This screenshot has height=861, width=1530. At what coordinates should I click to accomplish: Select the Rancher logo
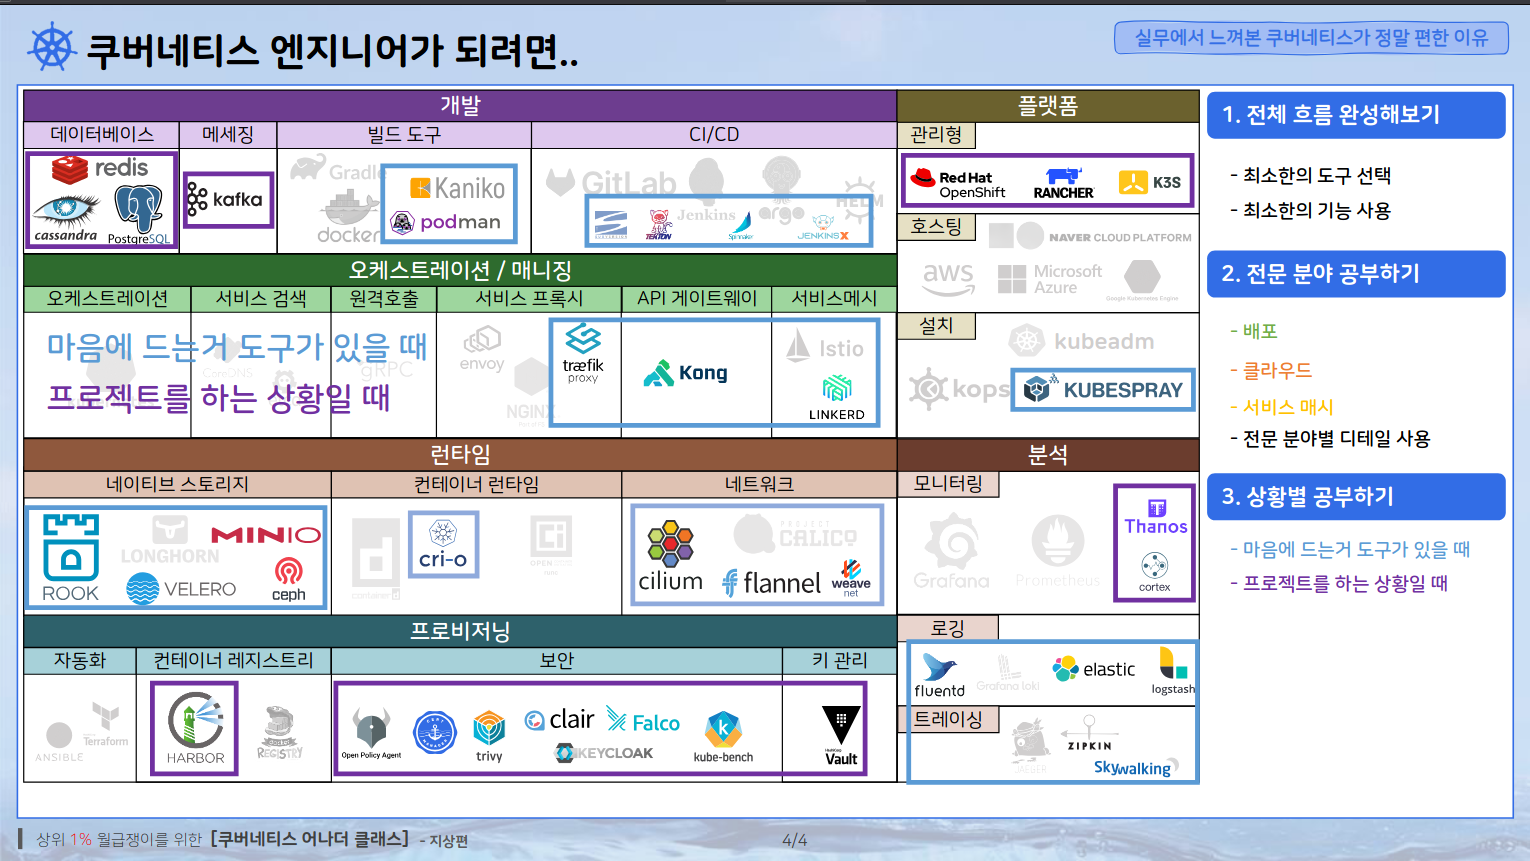click(x=1064, y=184)
